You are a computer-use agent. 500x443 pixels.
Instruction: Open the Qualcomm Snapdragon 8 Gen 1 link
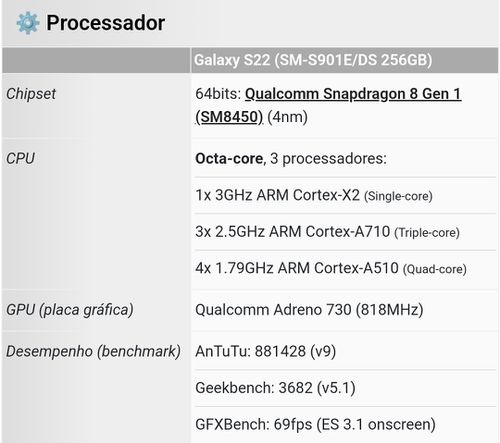[x=353, y=94]
